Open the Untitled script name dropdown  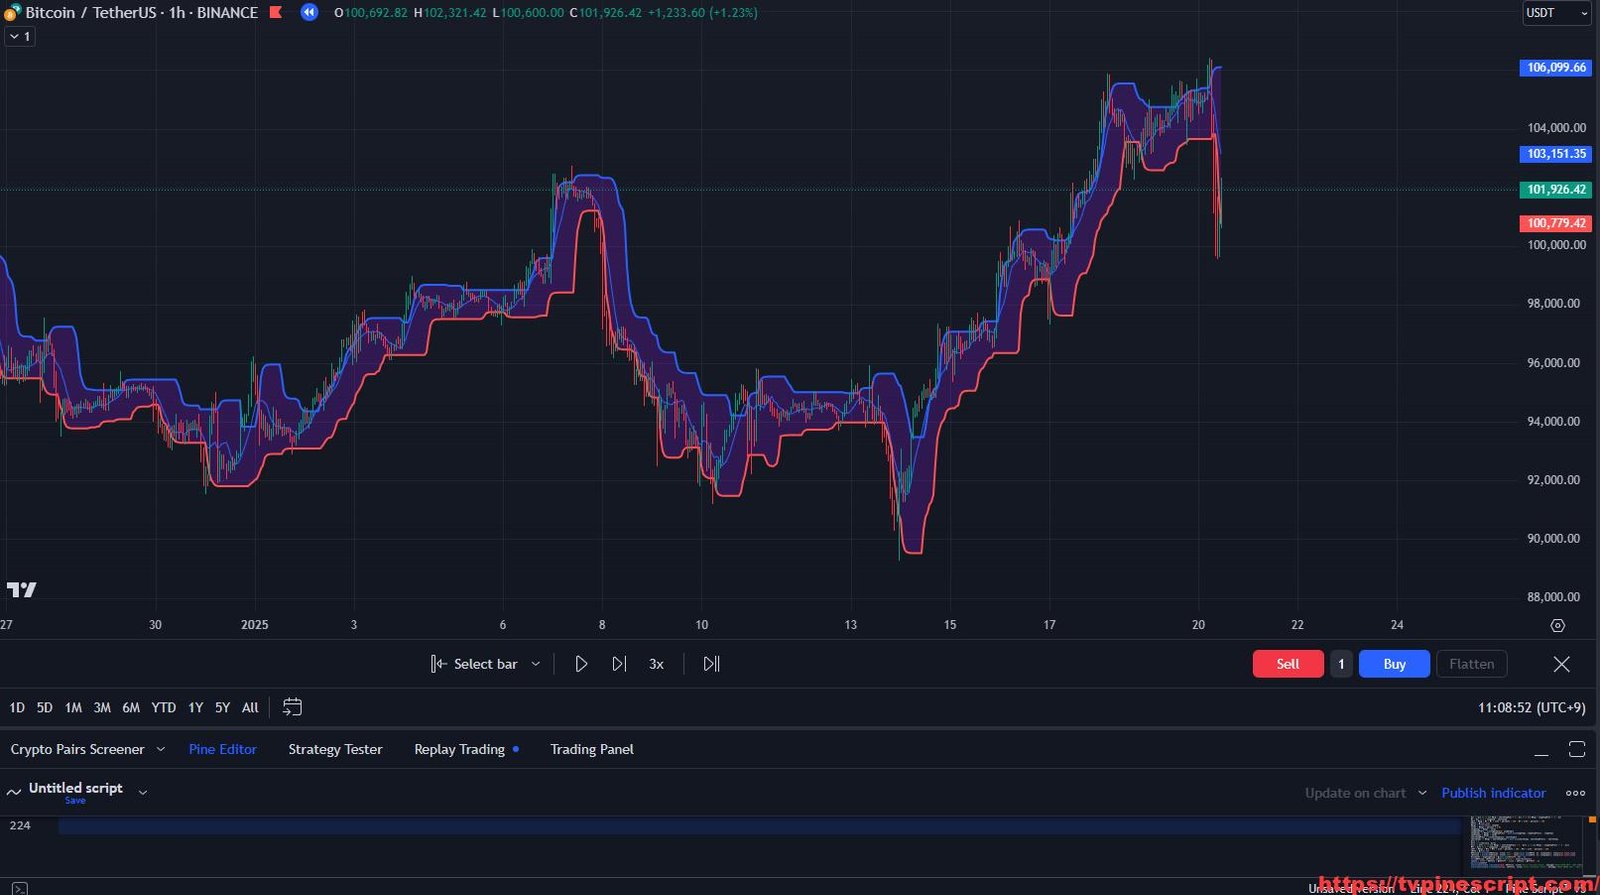[143, 792]
